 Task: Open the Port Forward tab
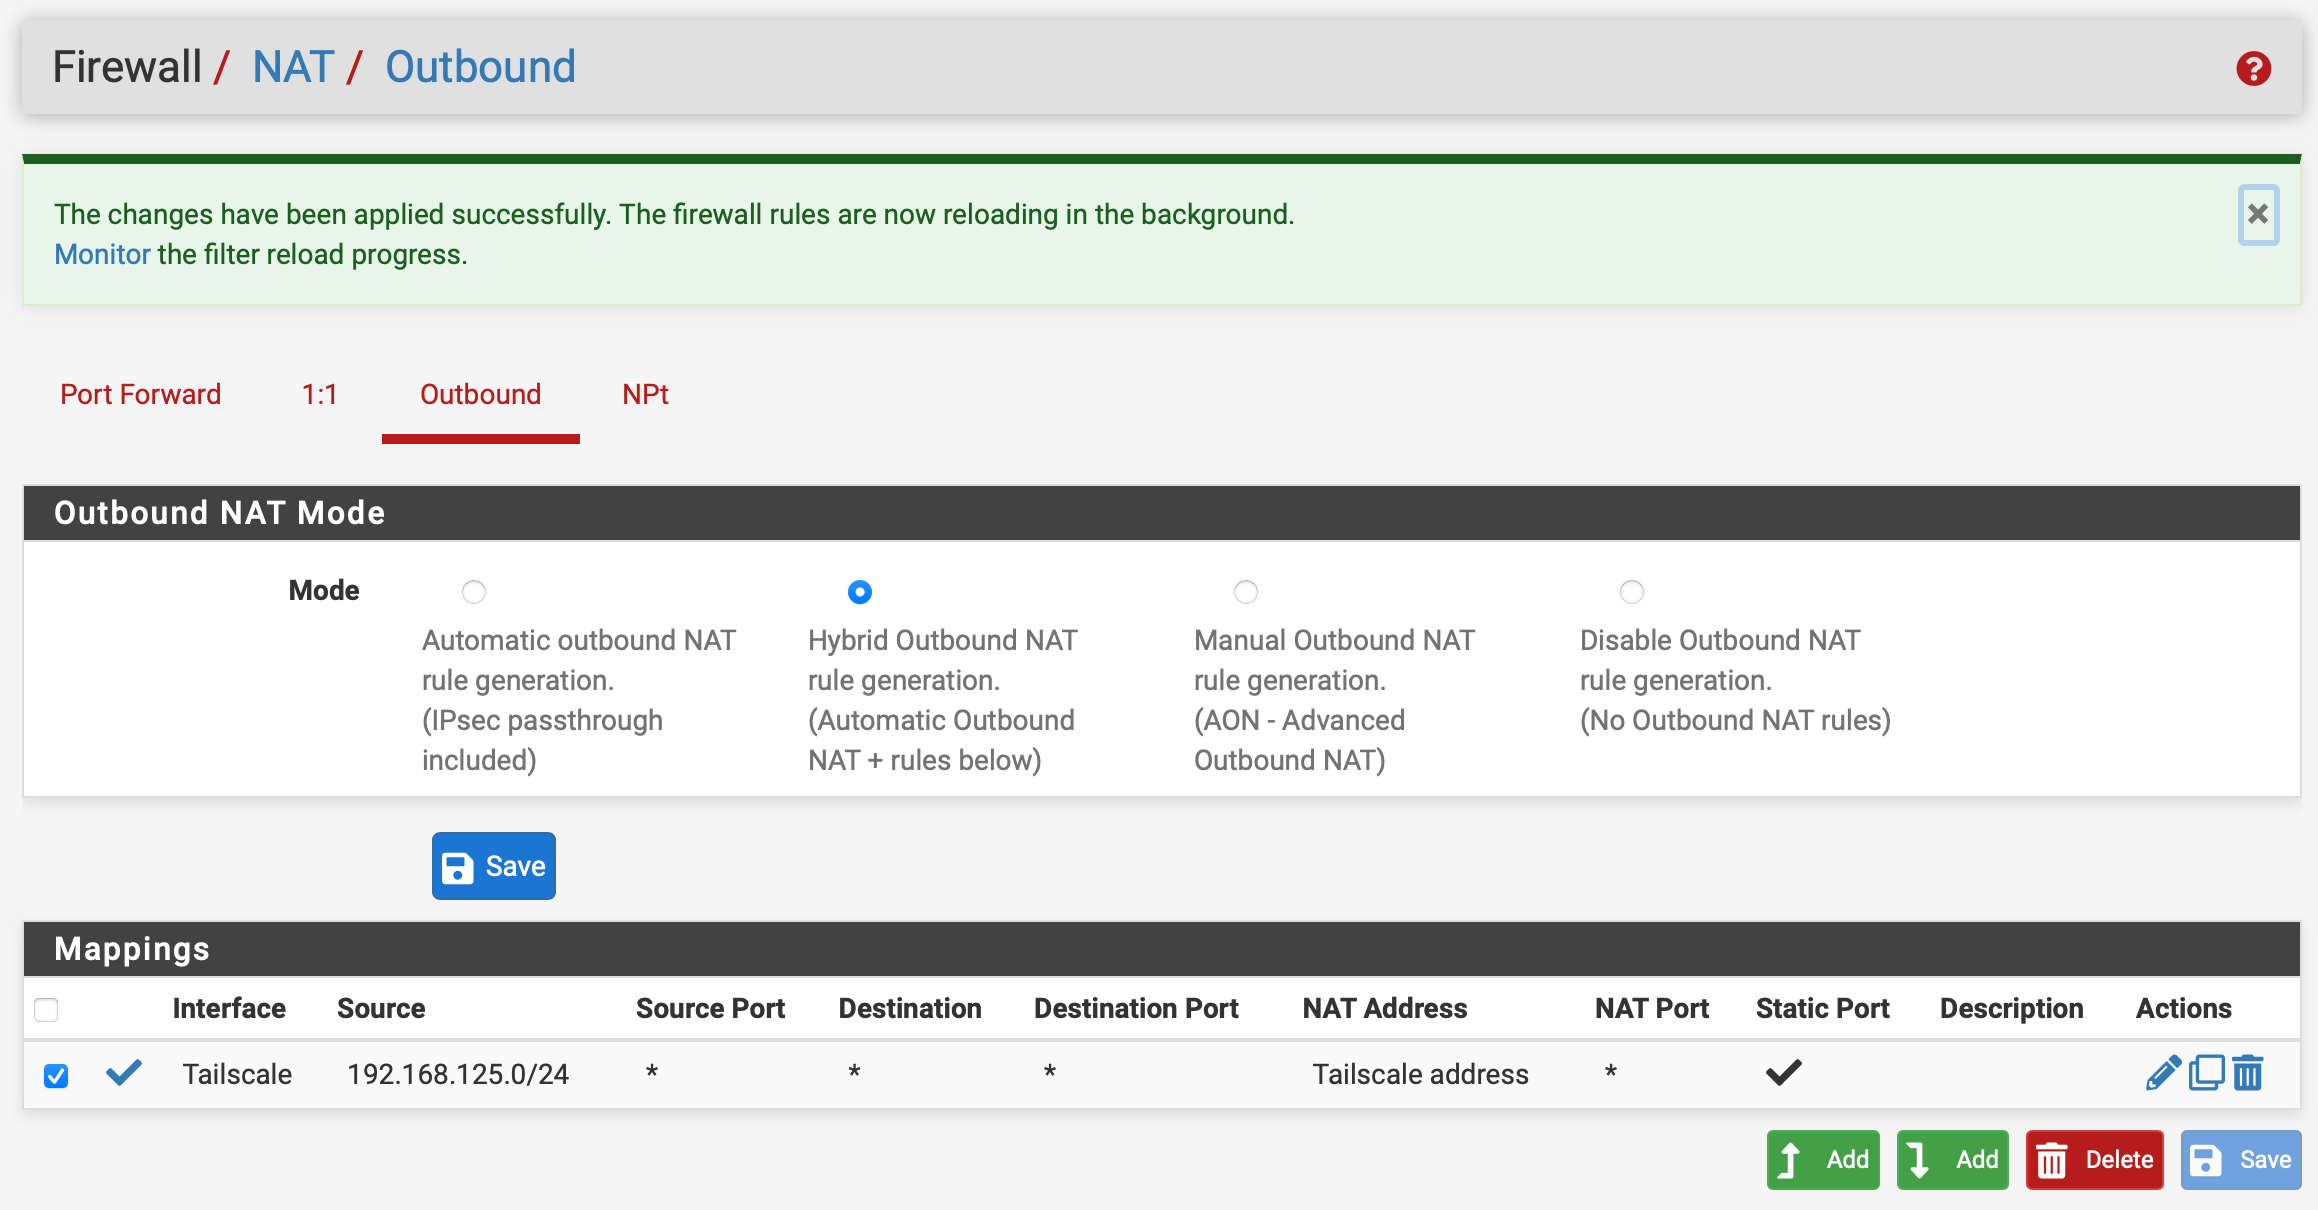[140, 394]
